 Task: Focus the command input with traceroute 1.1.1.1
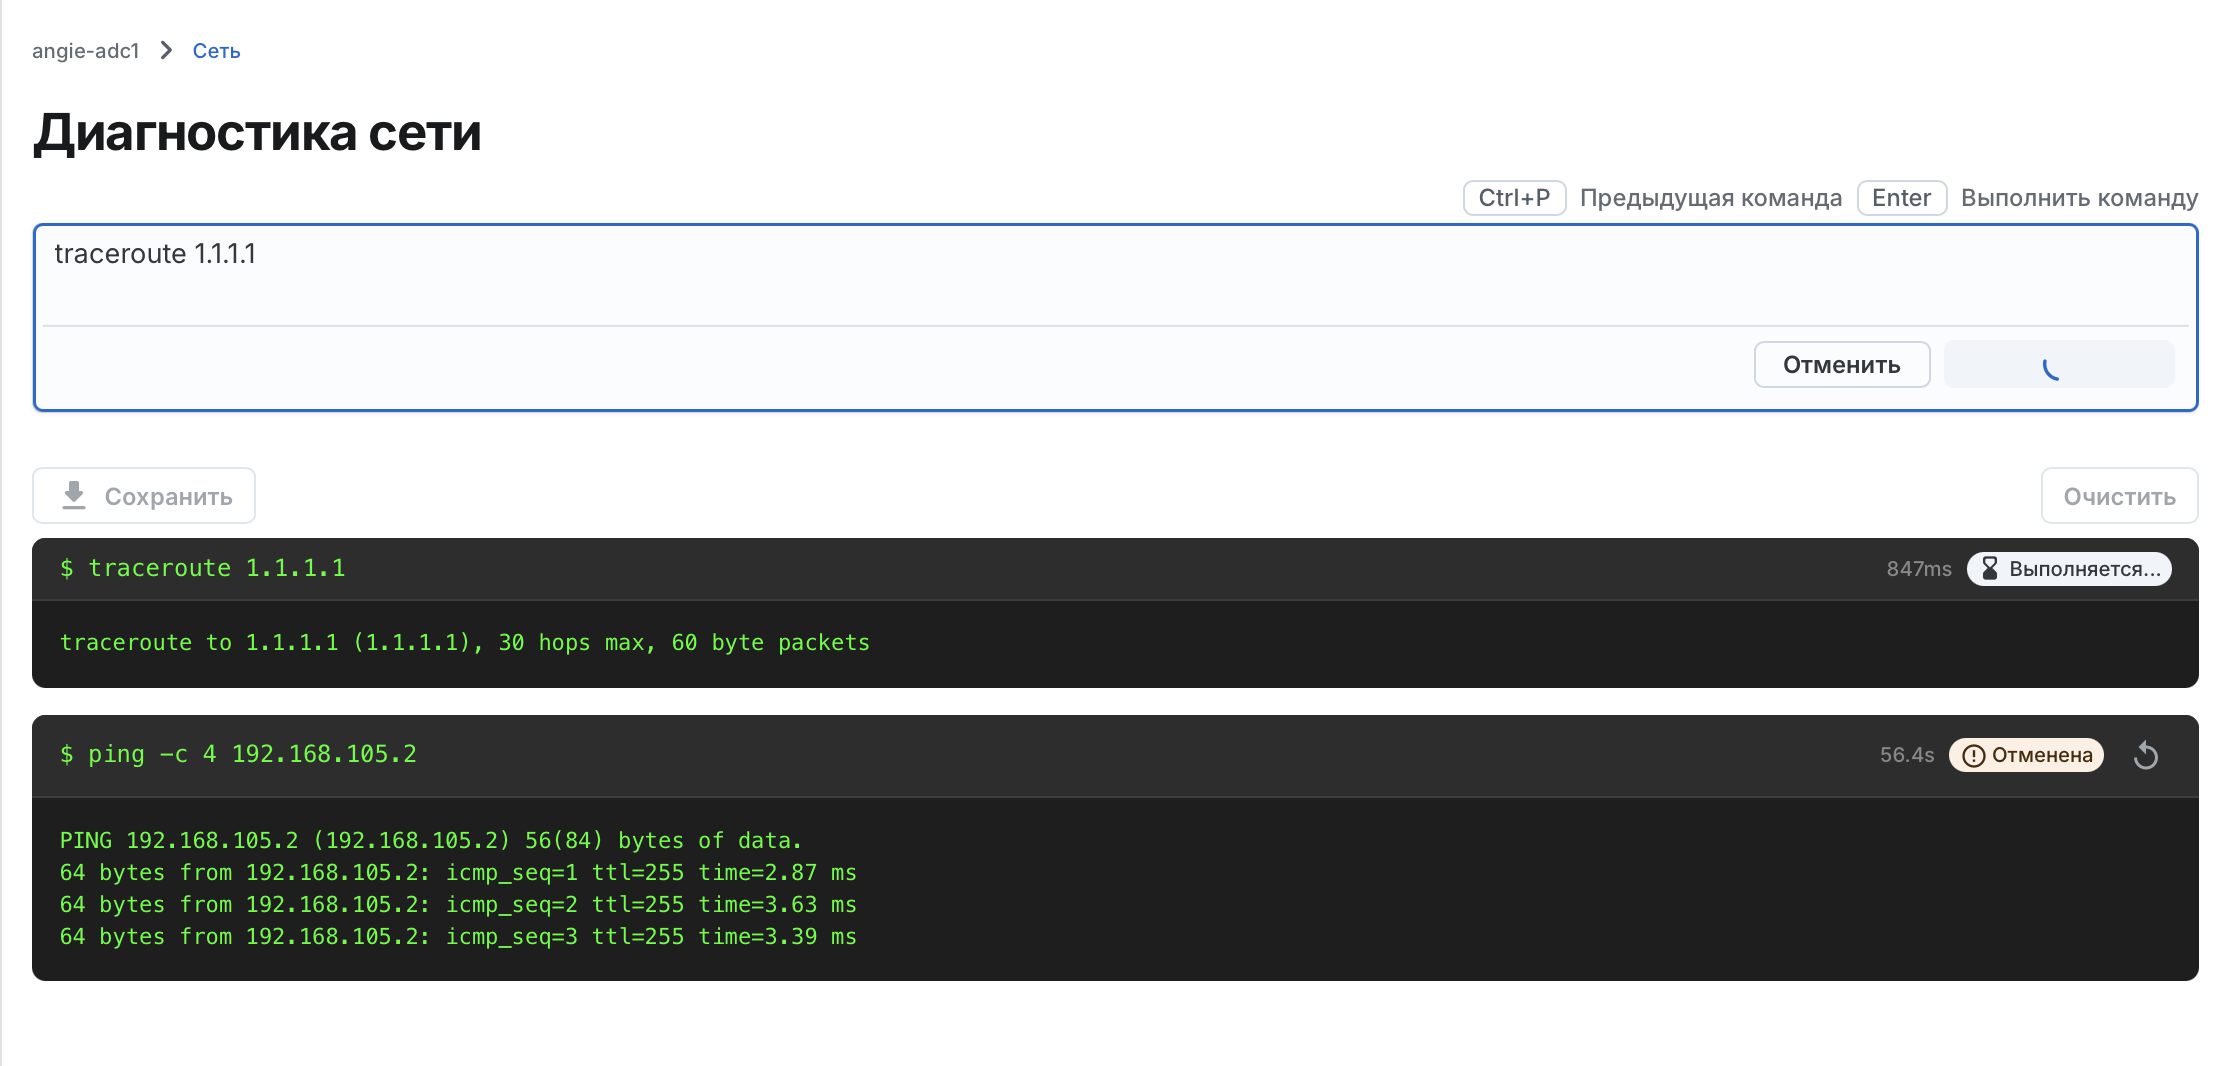click(1116, 275)
